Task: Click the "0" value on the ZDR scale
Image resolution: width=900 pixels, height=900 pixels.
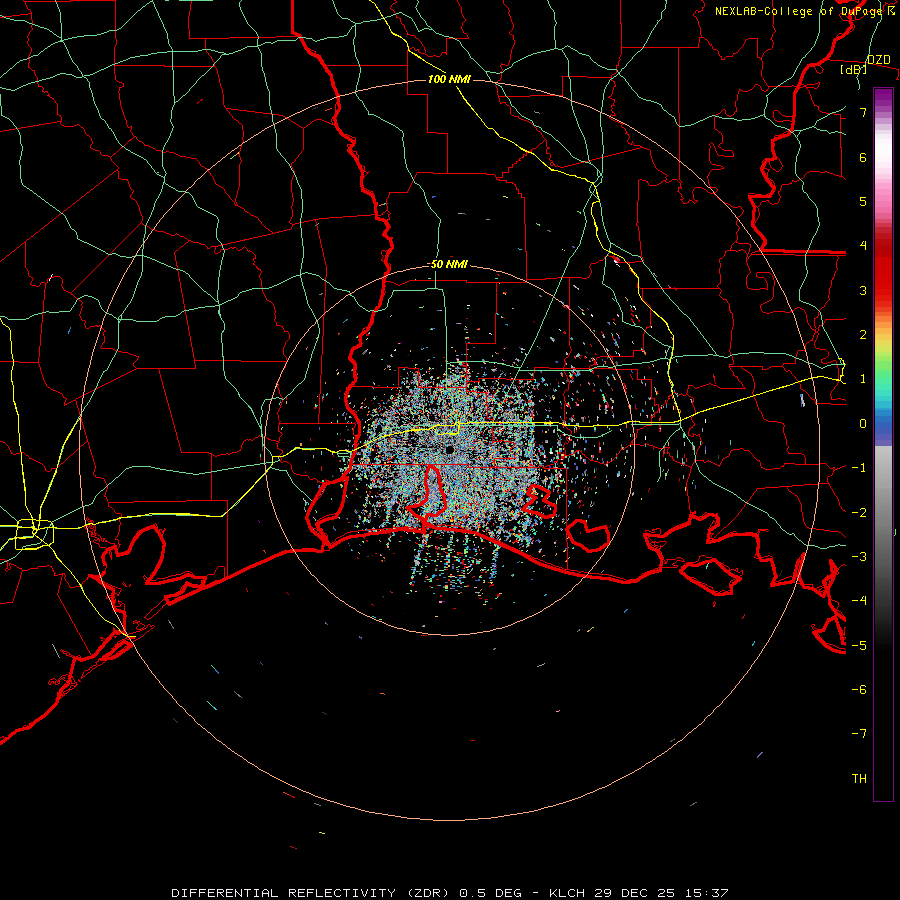Action: point(863,424)
